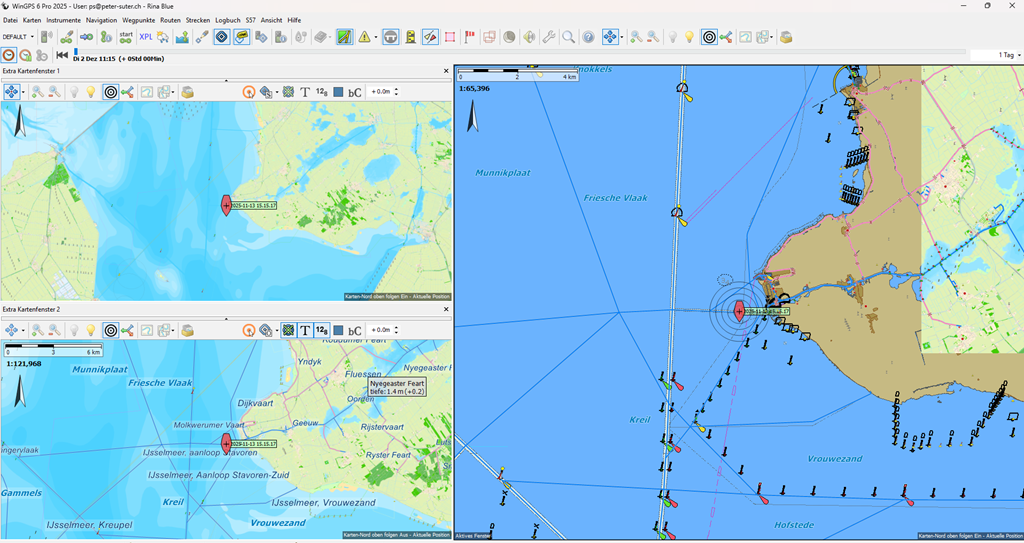Toggle the 12₈ depth numbers in Kartenfenster 2
This screenshot has width=1024, height=543.
[322, 330]
